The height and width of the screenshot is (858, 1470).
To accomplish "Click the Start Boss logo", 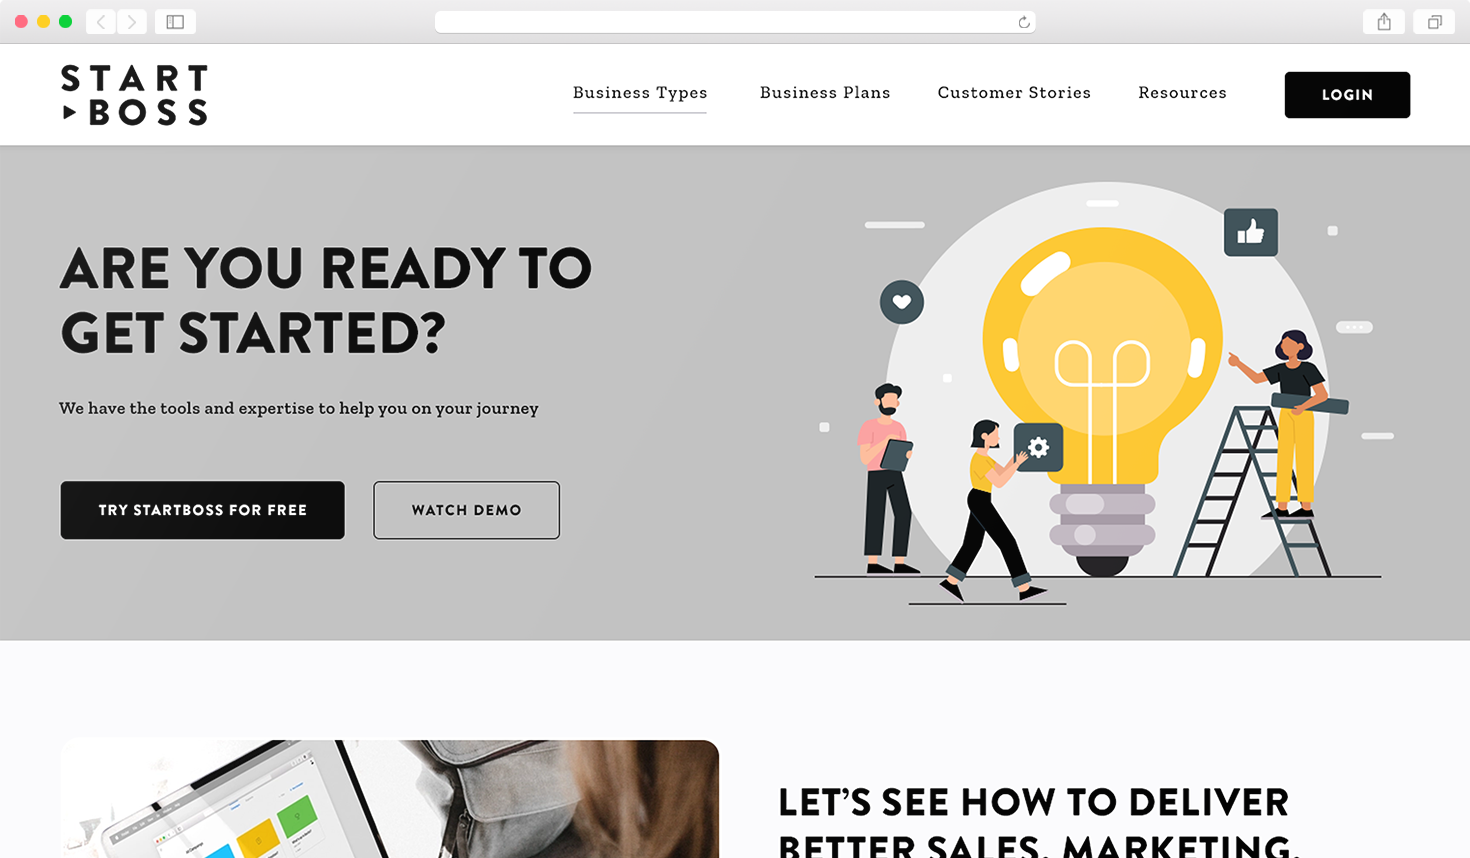I will [134, 95].
